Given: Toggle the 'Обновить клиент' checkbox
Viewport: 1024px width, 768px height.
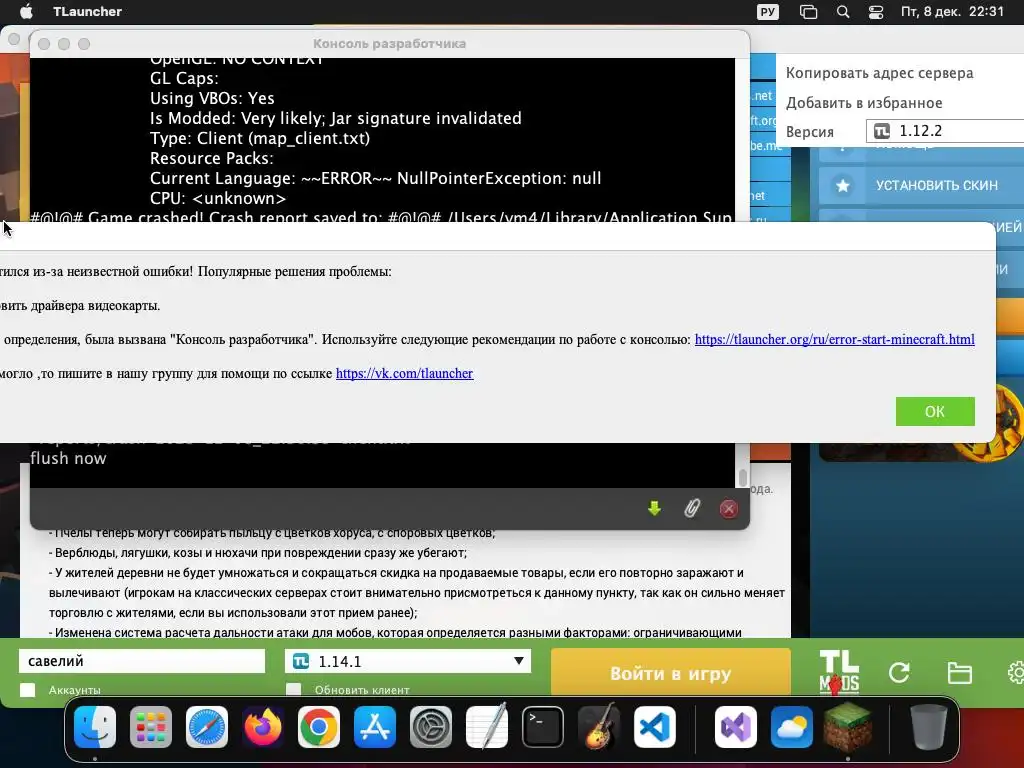Looking at the screenshot, I should (294, 690).
